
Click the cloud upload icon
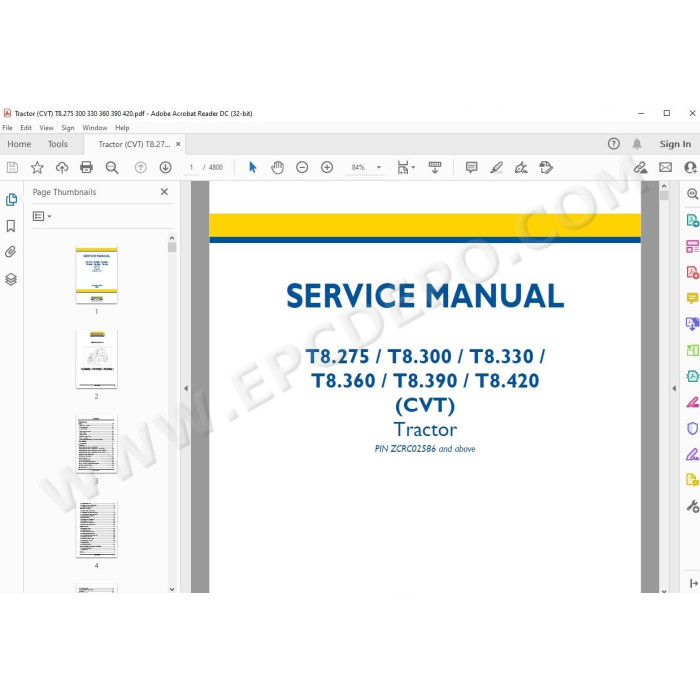coord(62,167)
